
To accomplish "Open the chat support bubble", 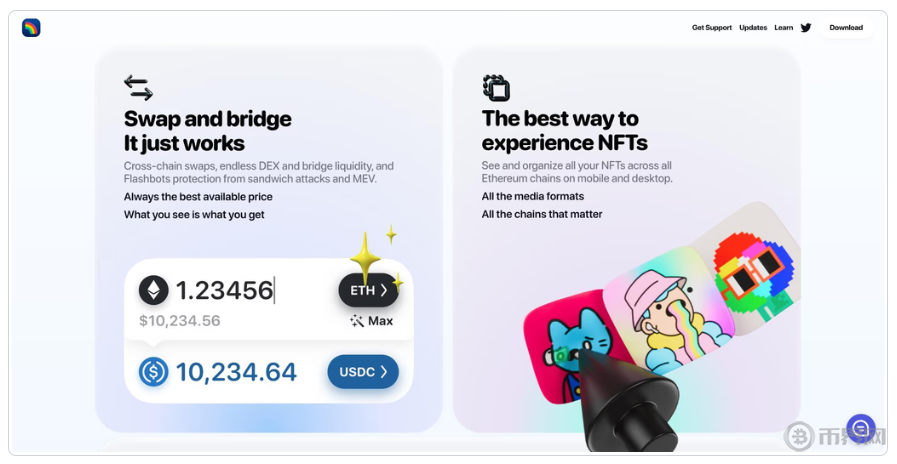I will (x=860, y=429).
